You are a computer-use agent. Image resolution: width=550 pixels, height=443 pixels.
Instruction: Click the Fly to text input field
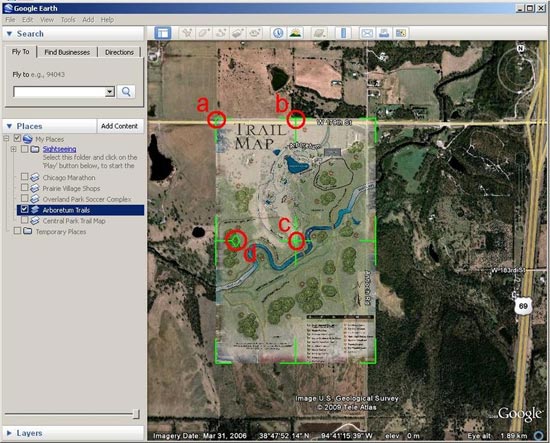point(60,92)
